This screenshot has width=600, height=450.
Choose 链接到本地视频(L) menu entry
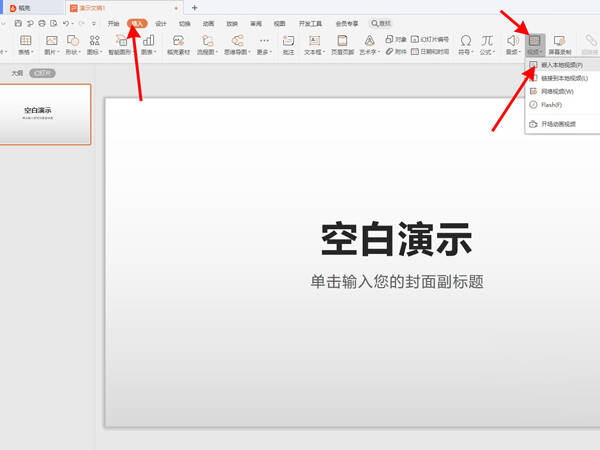(563, 78)
